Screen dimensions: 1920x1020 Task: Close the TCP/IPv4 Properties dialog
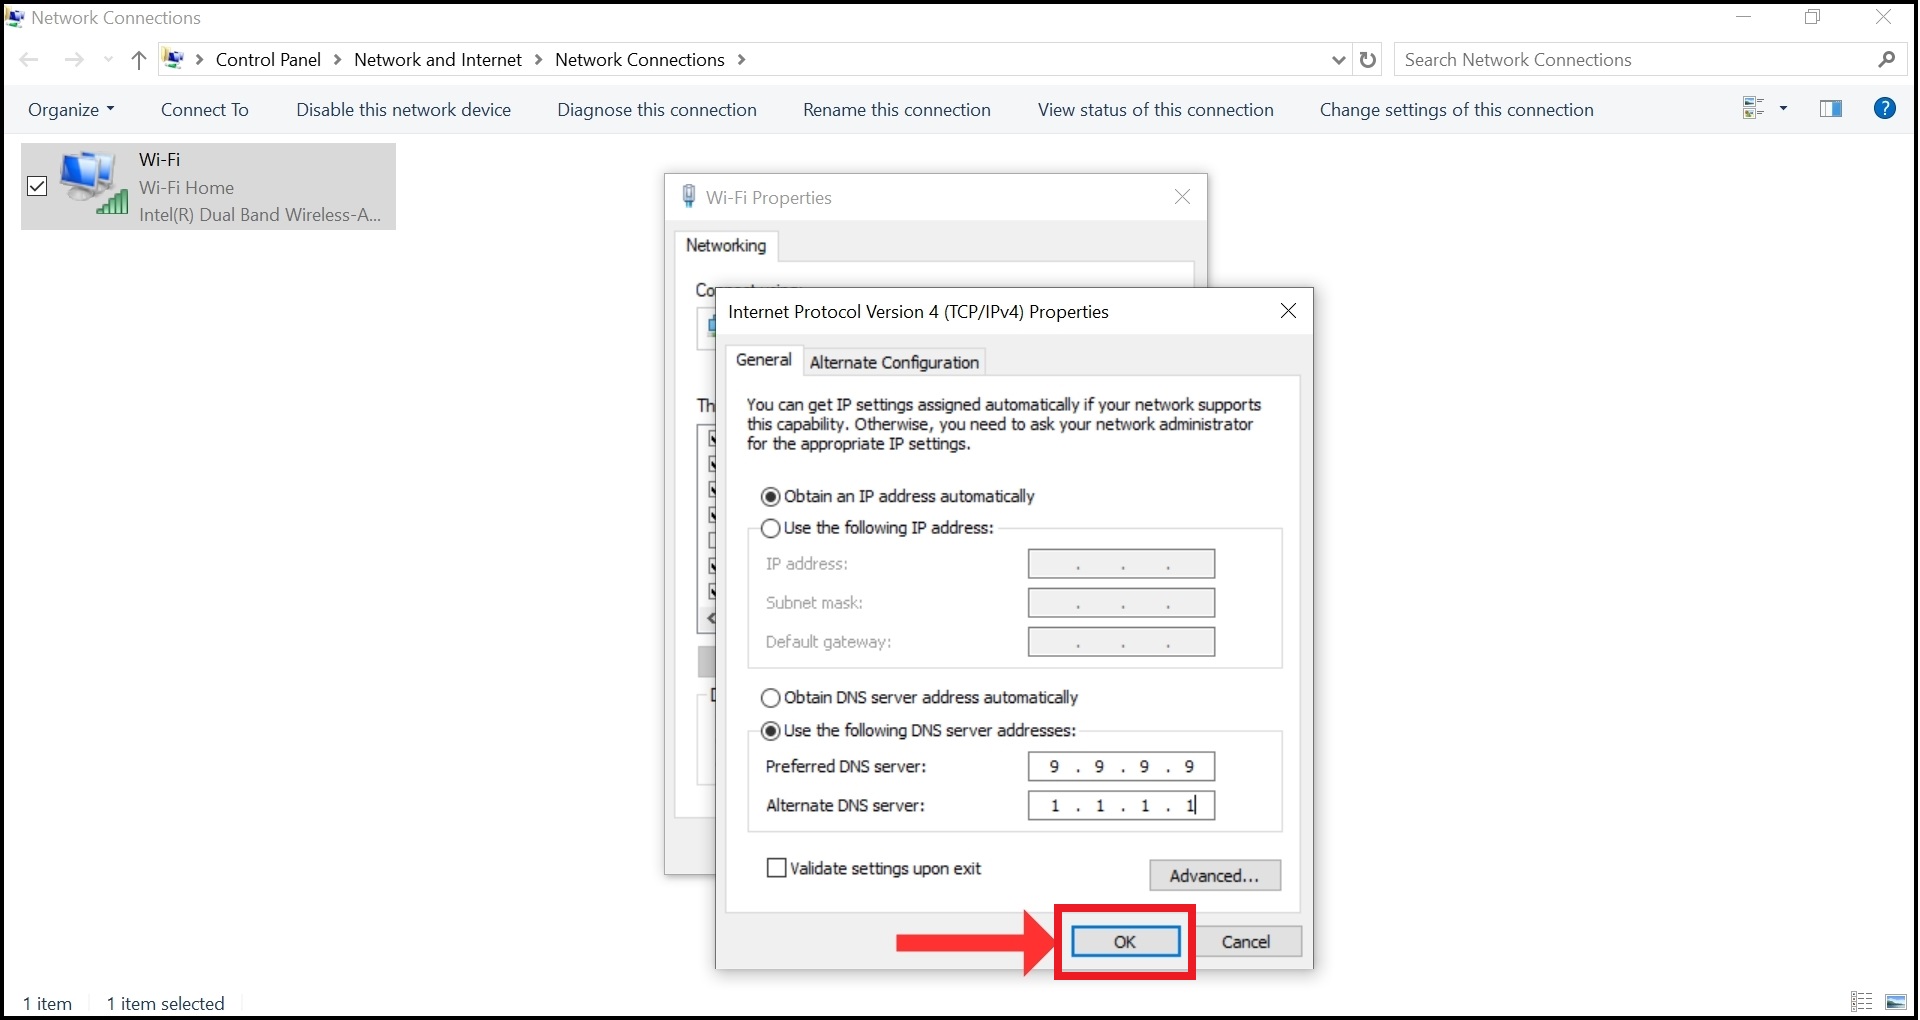tap(1288, 311)
